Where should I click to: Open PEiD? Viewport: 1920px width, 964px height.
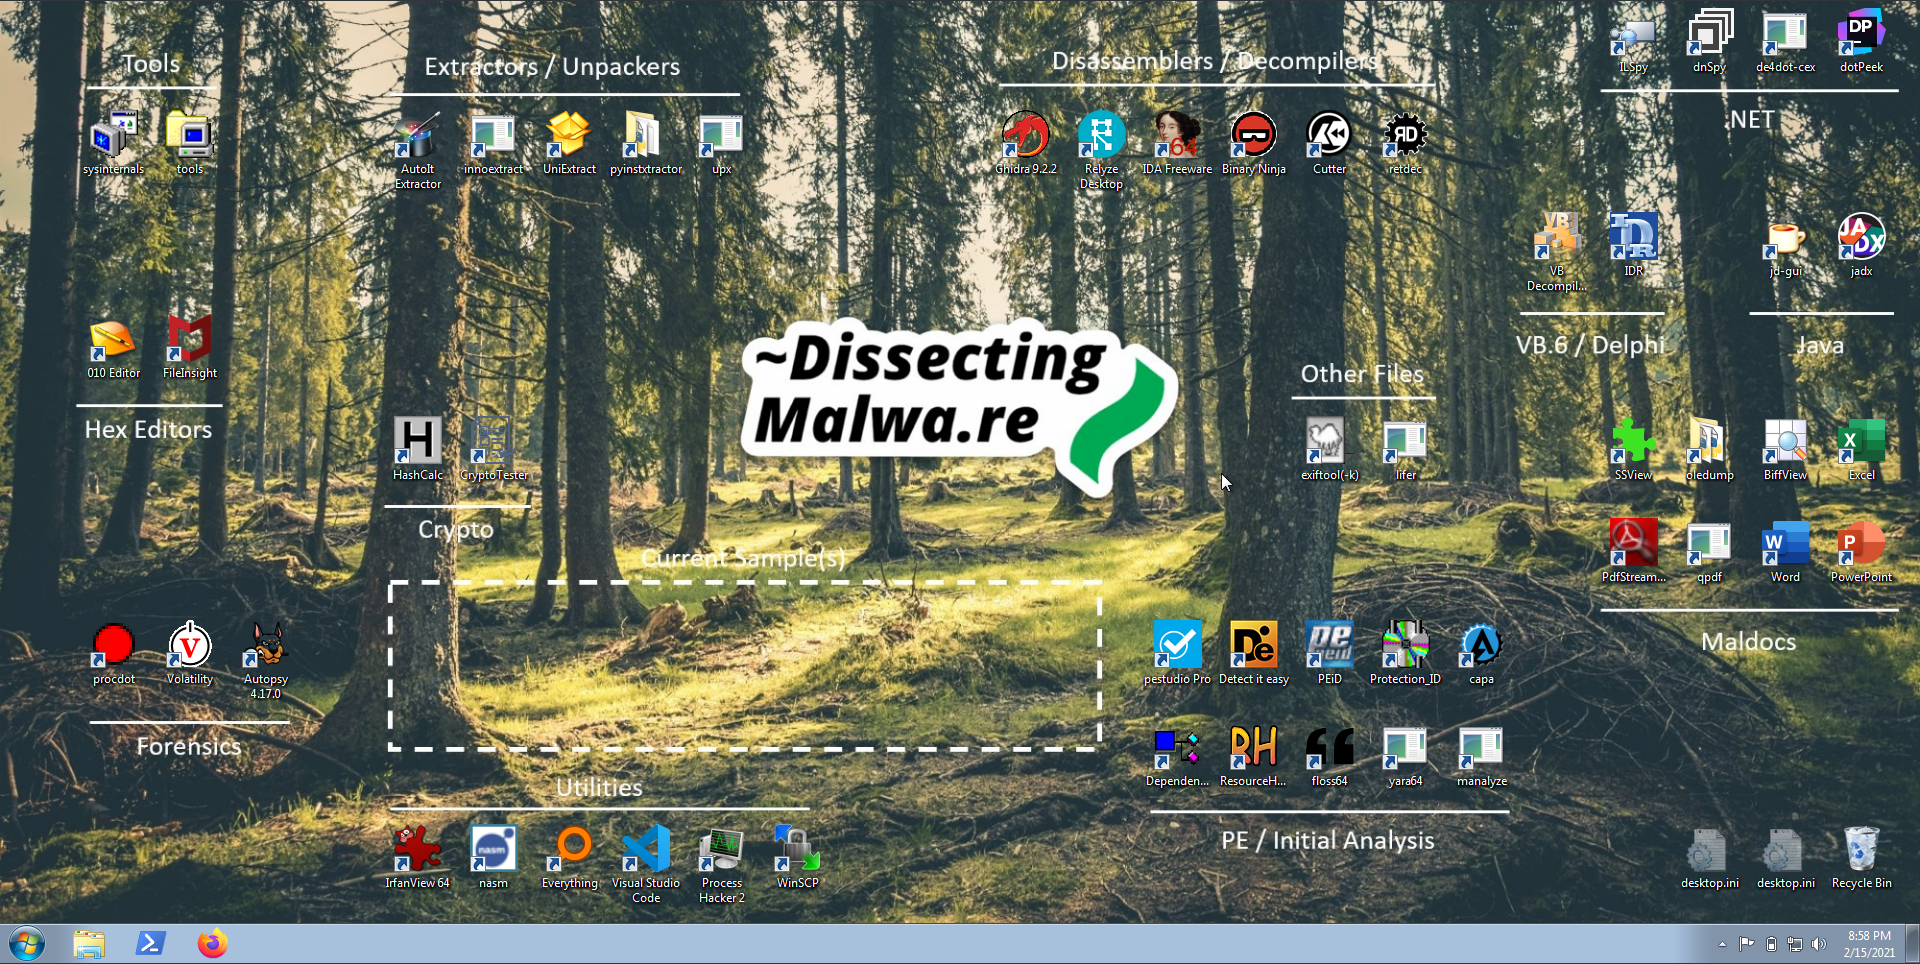click(x=1329, y=653)
